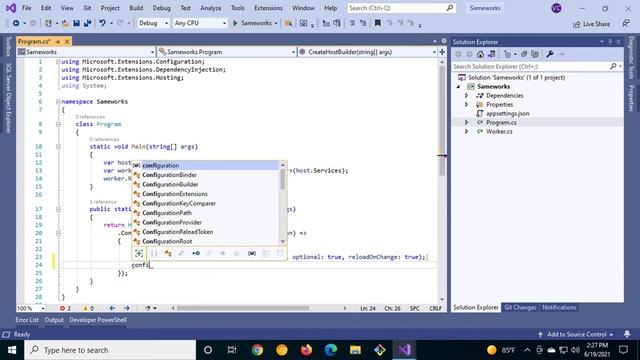640x360 pixels.
Task: Select ConfigurationProvider in IntelliSense list
Action: point(172,222)
